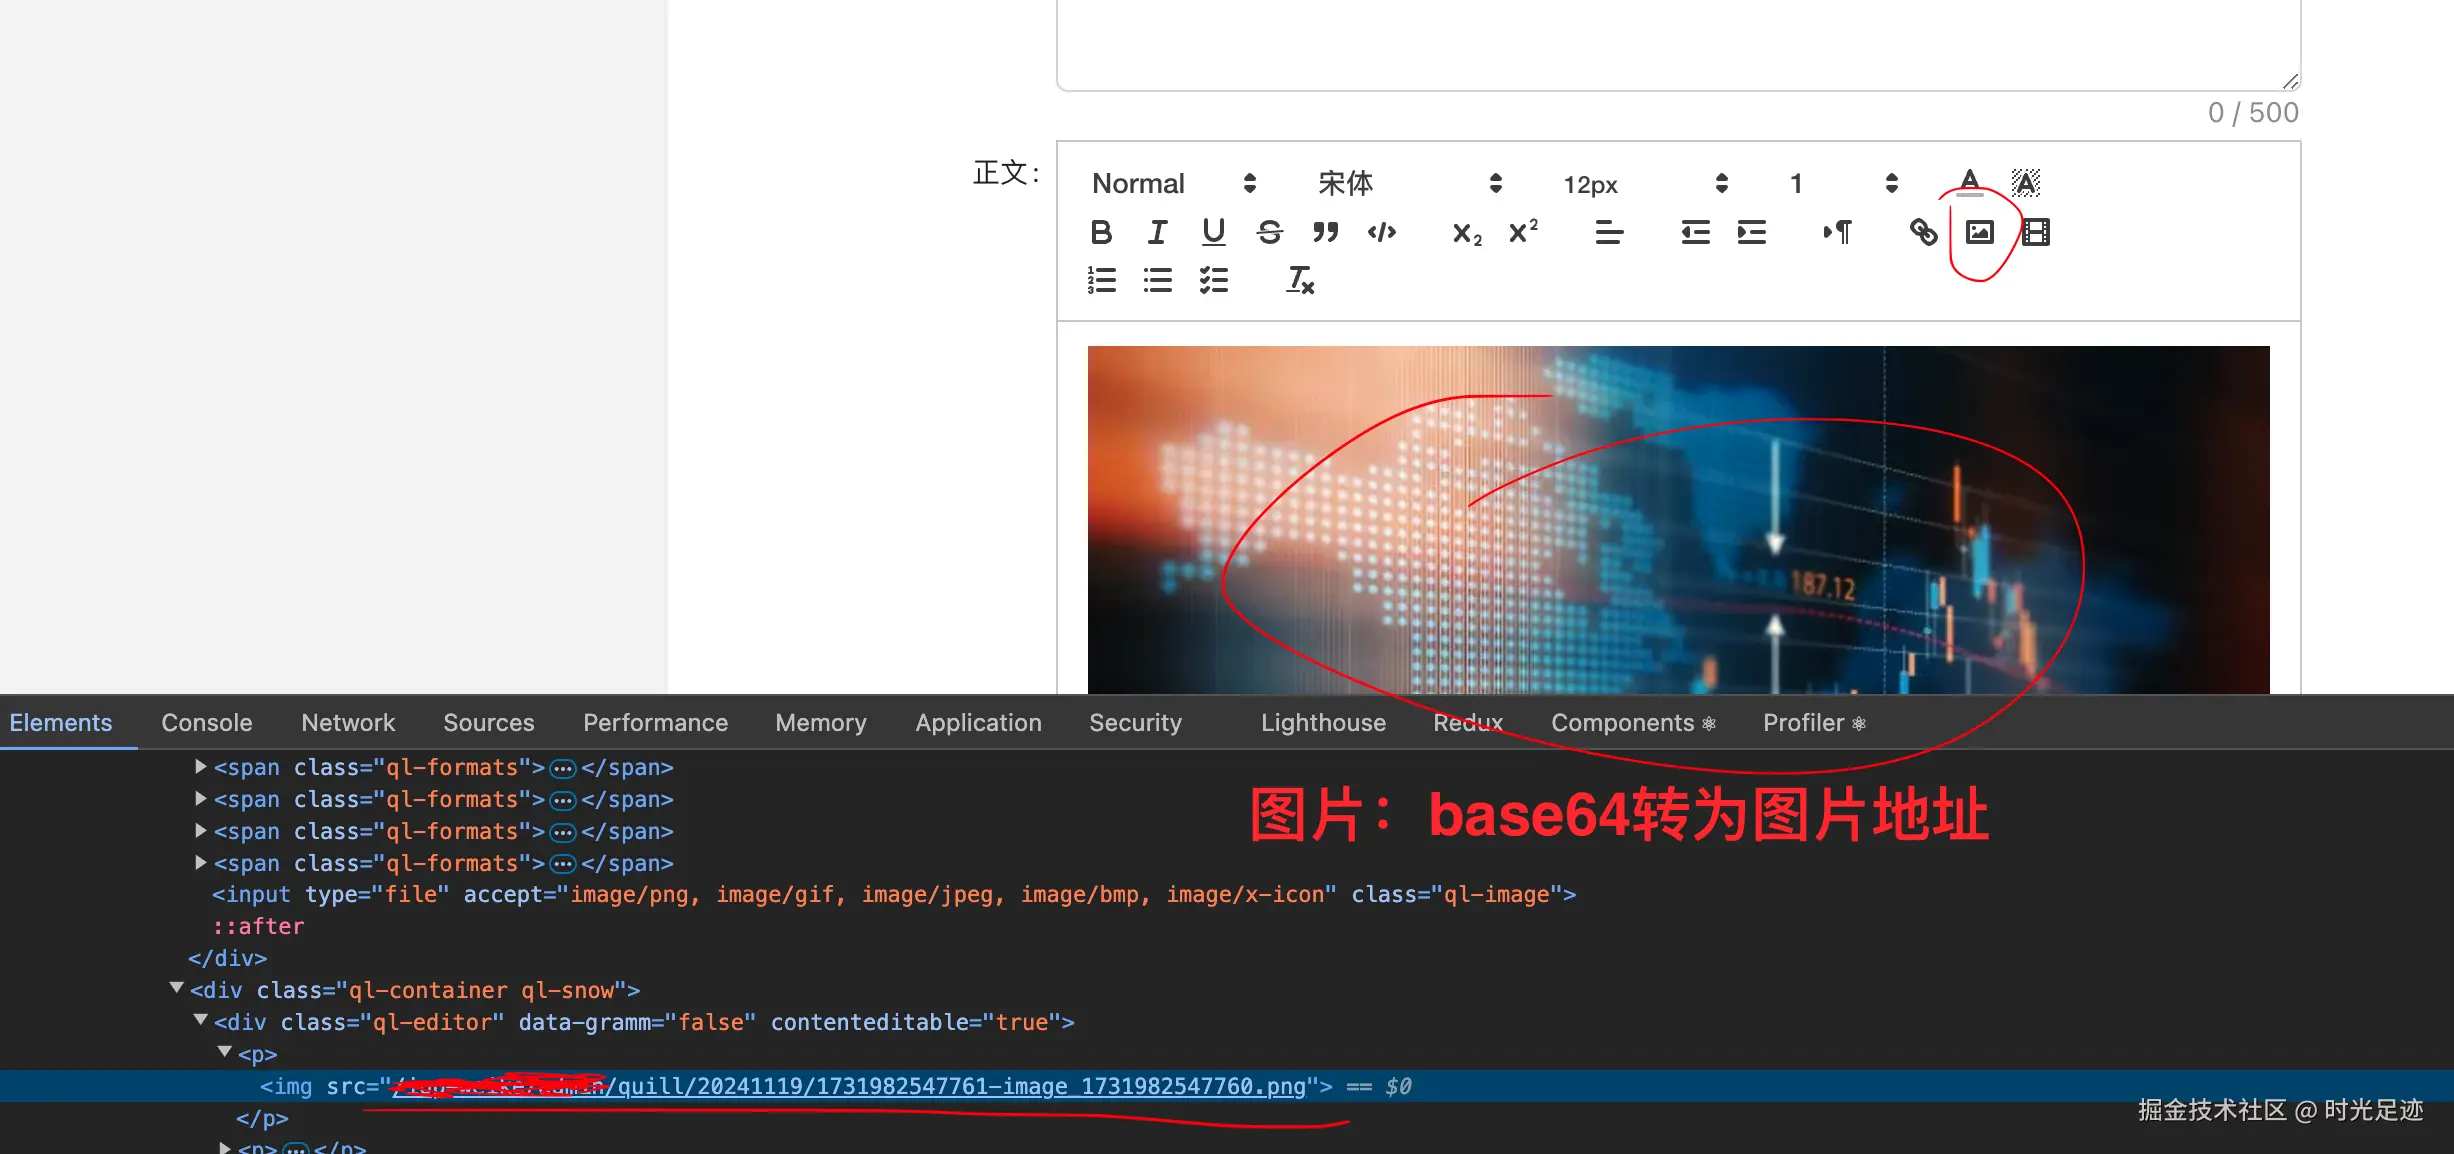Toggle bold formatting in editor toolbar
This screenshot has width=2454, height=1154.
point(1101,232)
